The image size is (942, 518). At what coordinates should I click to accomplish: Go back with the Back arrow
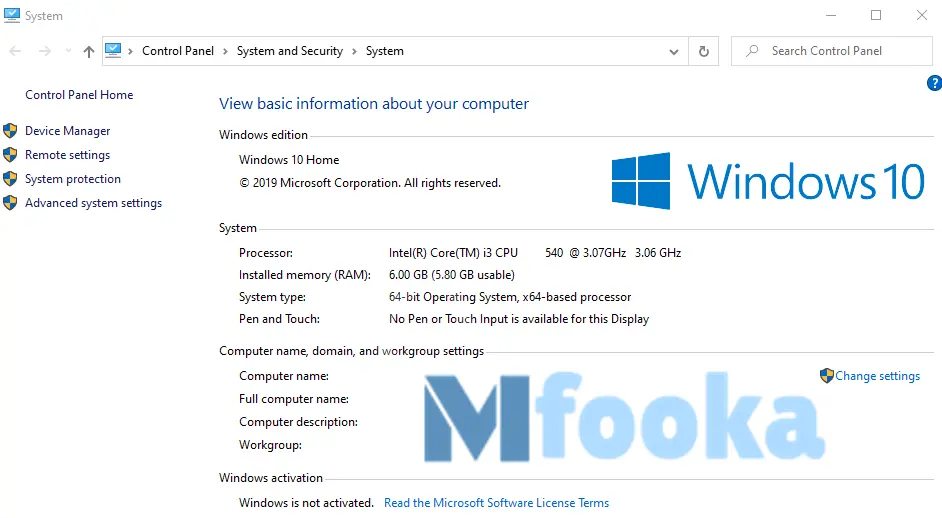16,52
